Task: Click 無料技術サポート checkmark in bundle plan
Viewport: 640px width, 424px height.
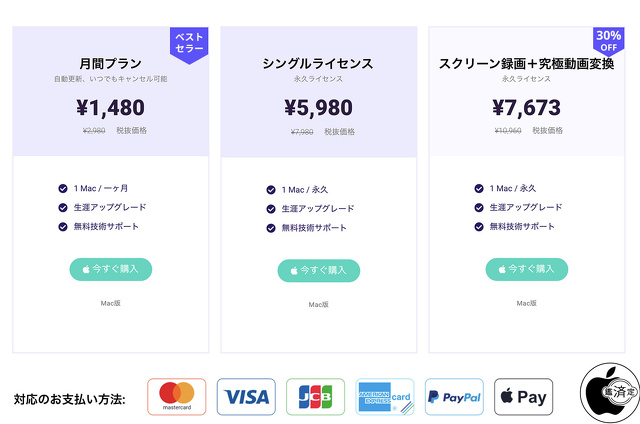Action: [480, 227]
